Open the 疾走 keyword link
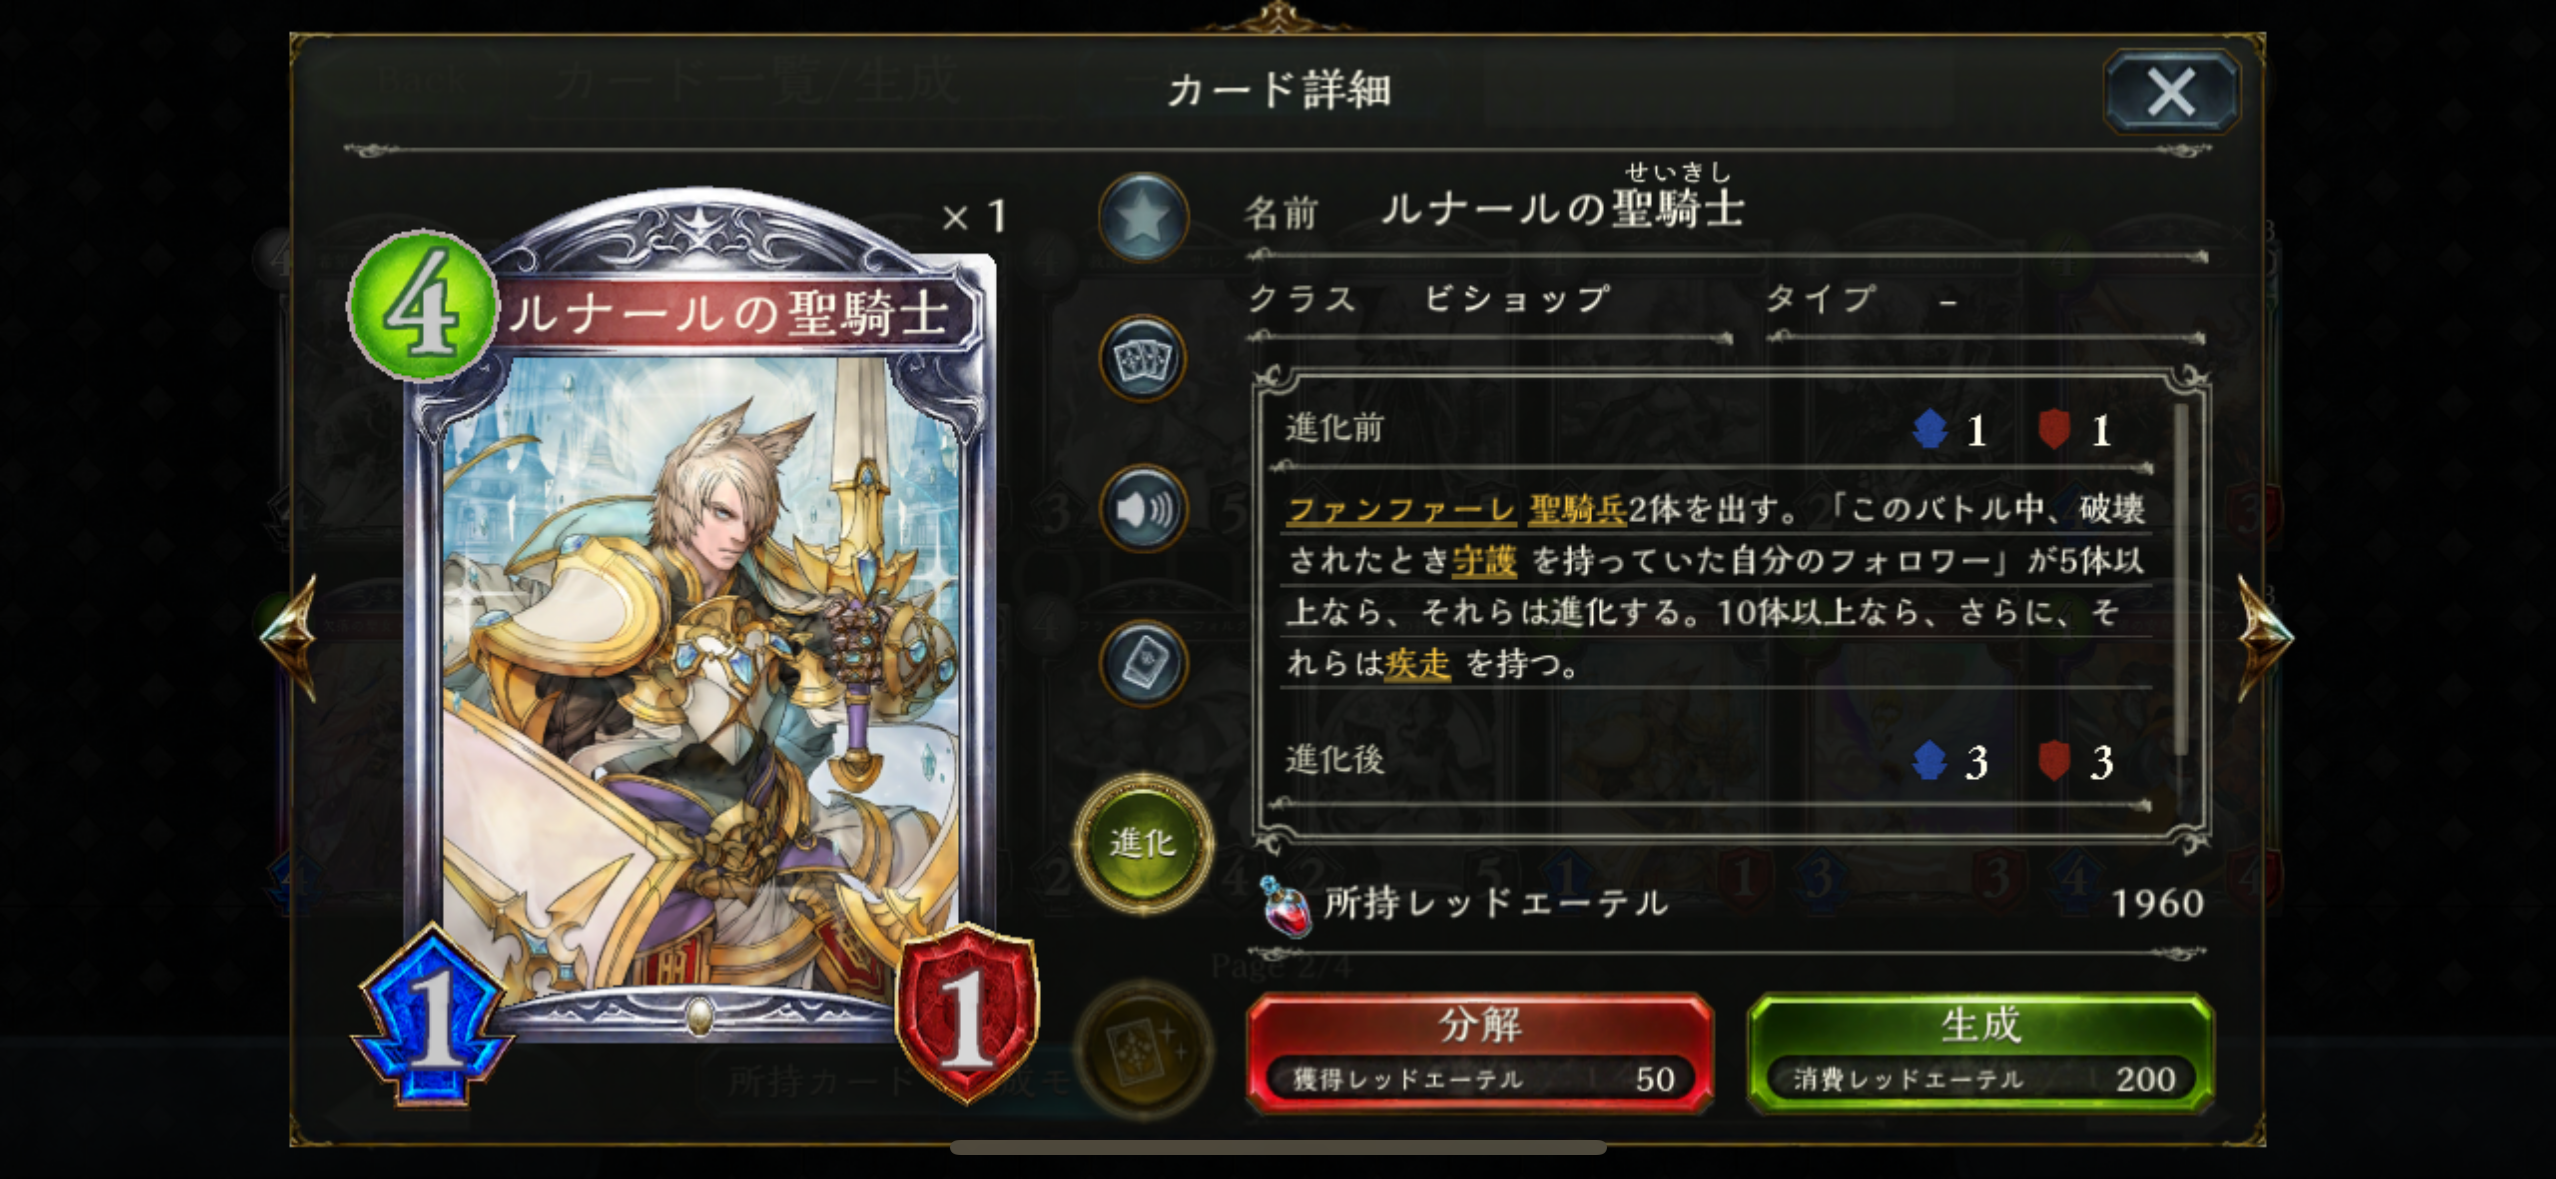The height and width of the screenshot is (1179, 2556). pos(1417,664)
